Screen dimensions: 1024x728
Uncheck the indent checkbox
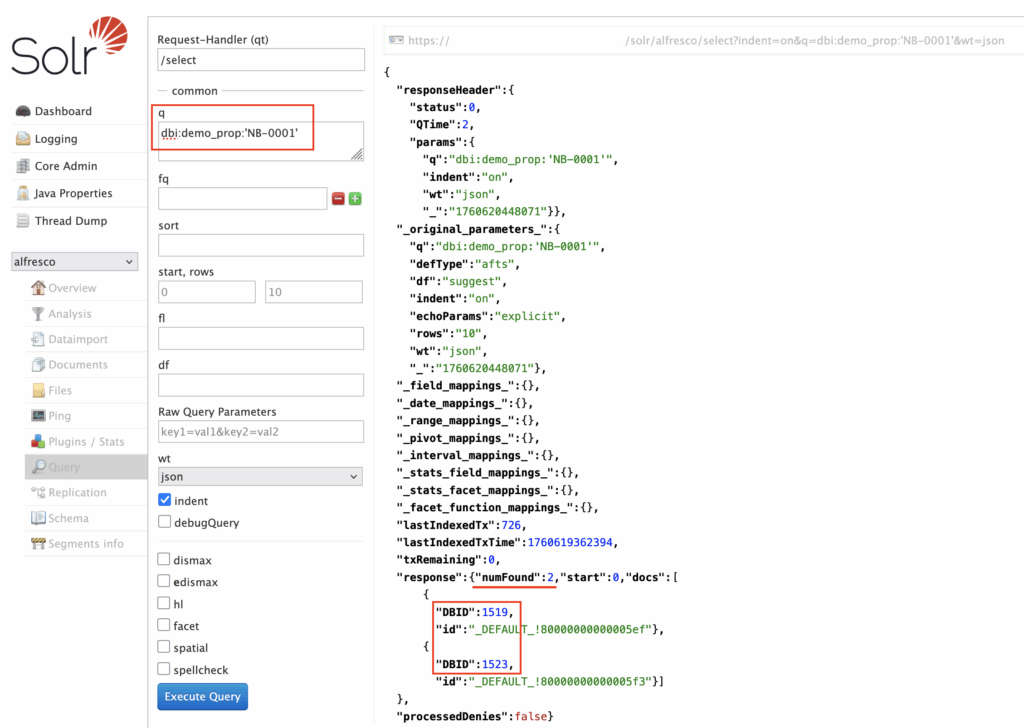[x=165, y=500]
